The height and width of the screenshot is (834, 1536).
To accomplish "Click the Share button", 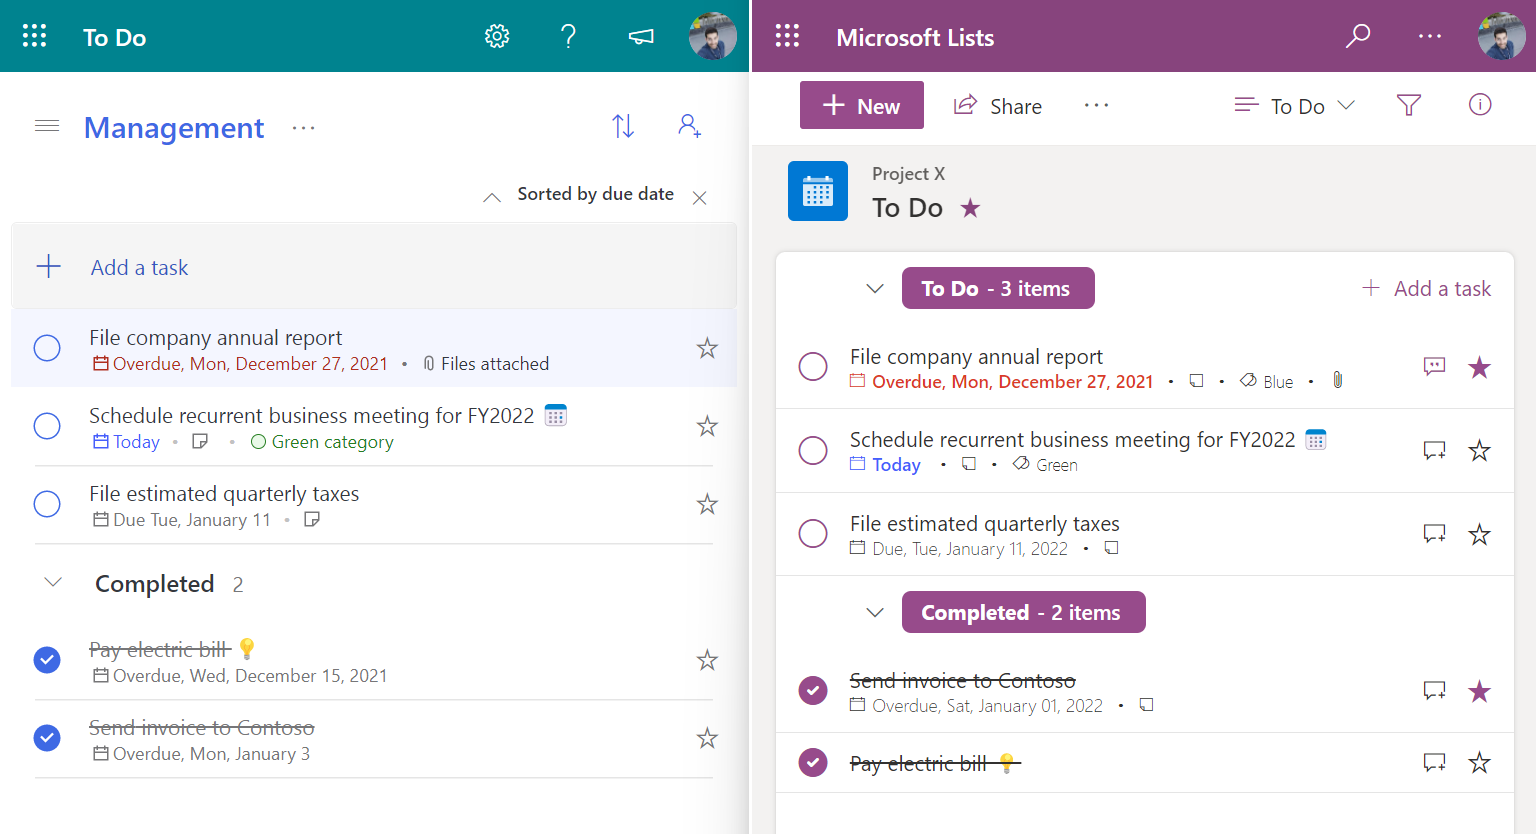I will pos(998,106).
